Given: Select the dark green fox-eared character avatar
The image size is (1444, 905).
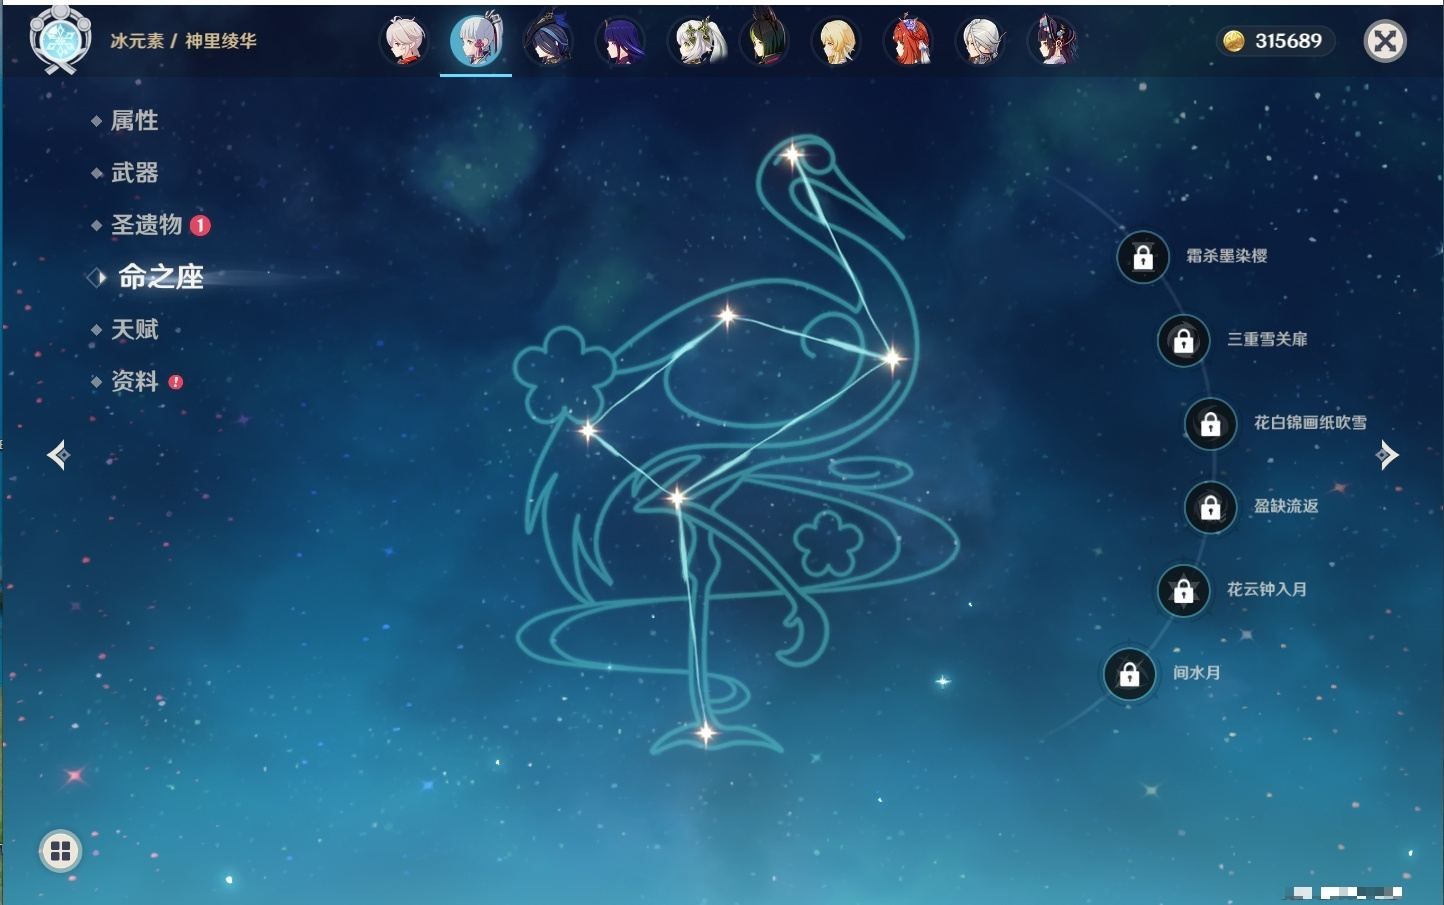Looking at the screenshot, I should 765,41.
